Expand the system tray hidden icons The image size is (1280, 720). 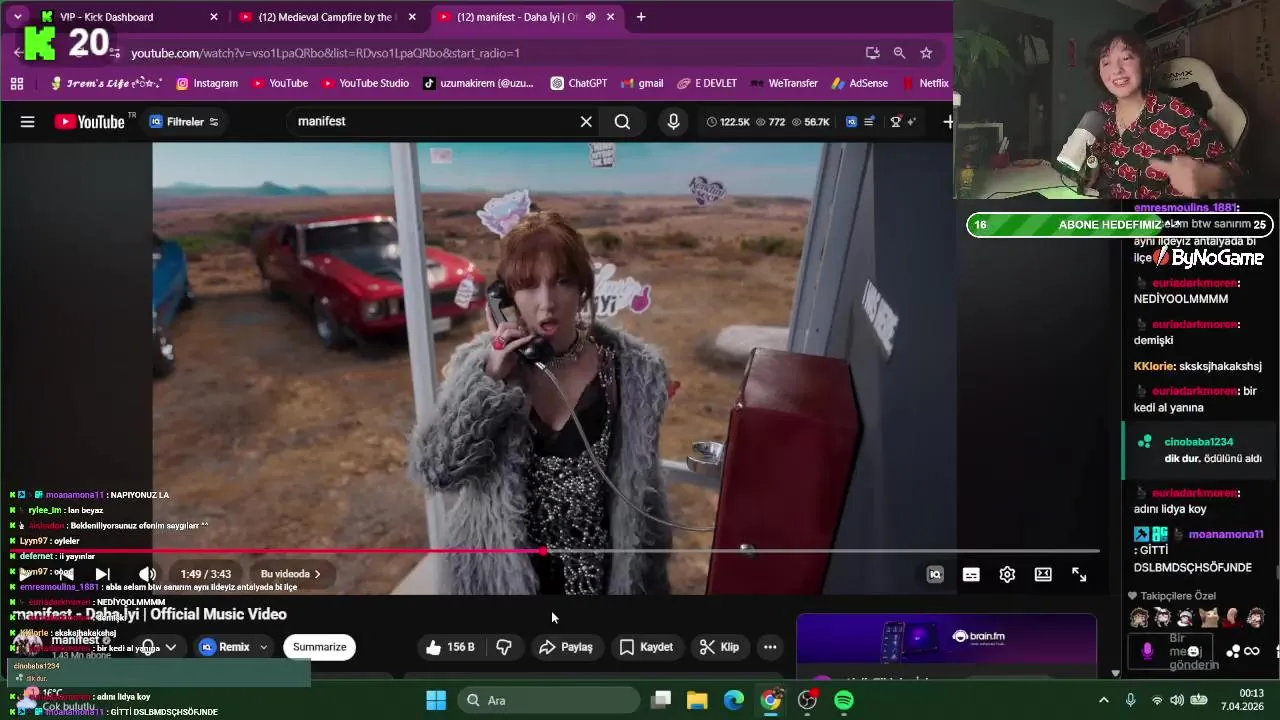[x=1103, y=700]
